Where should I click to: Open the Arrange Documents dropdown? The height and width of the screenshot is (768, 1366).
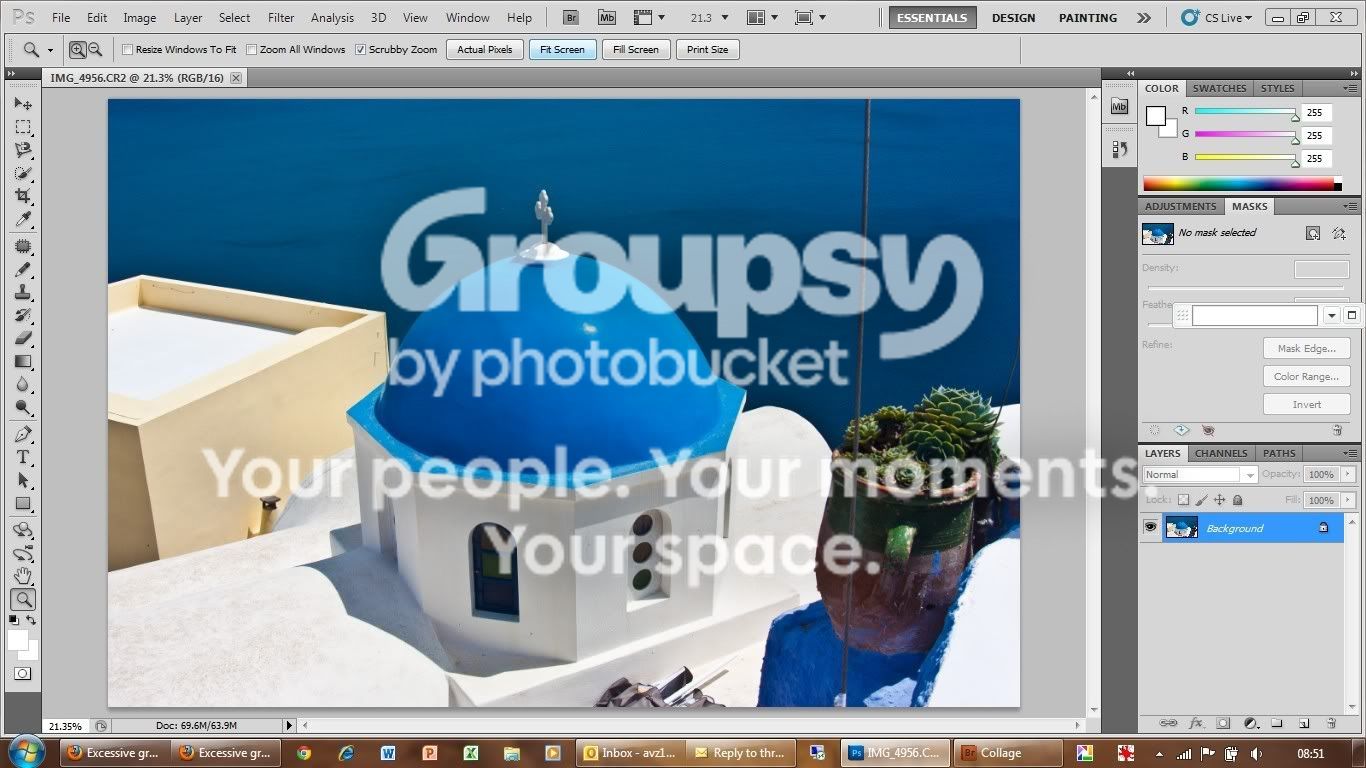[x=762, y=18]
